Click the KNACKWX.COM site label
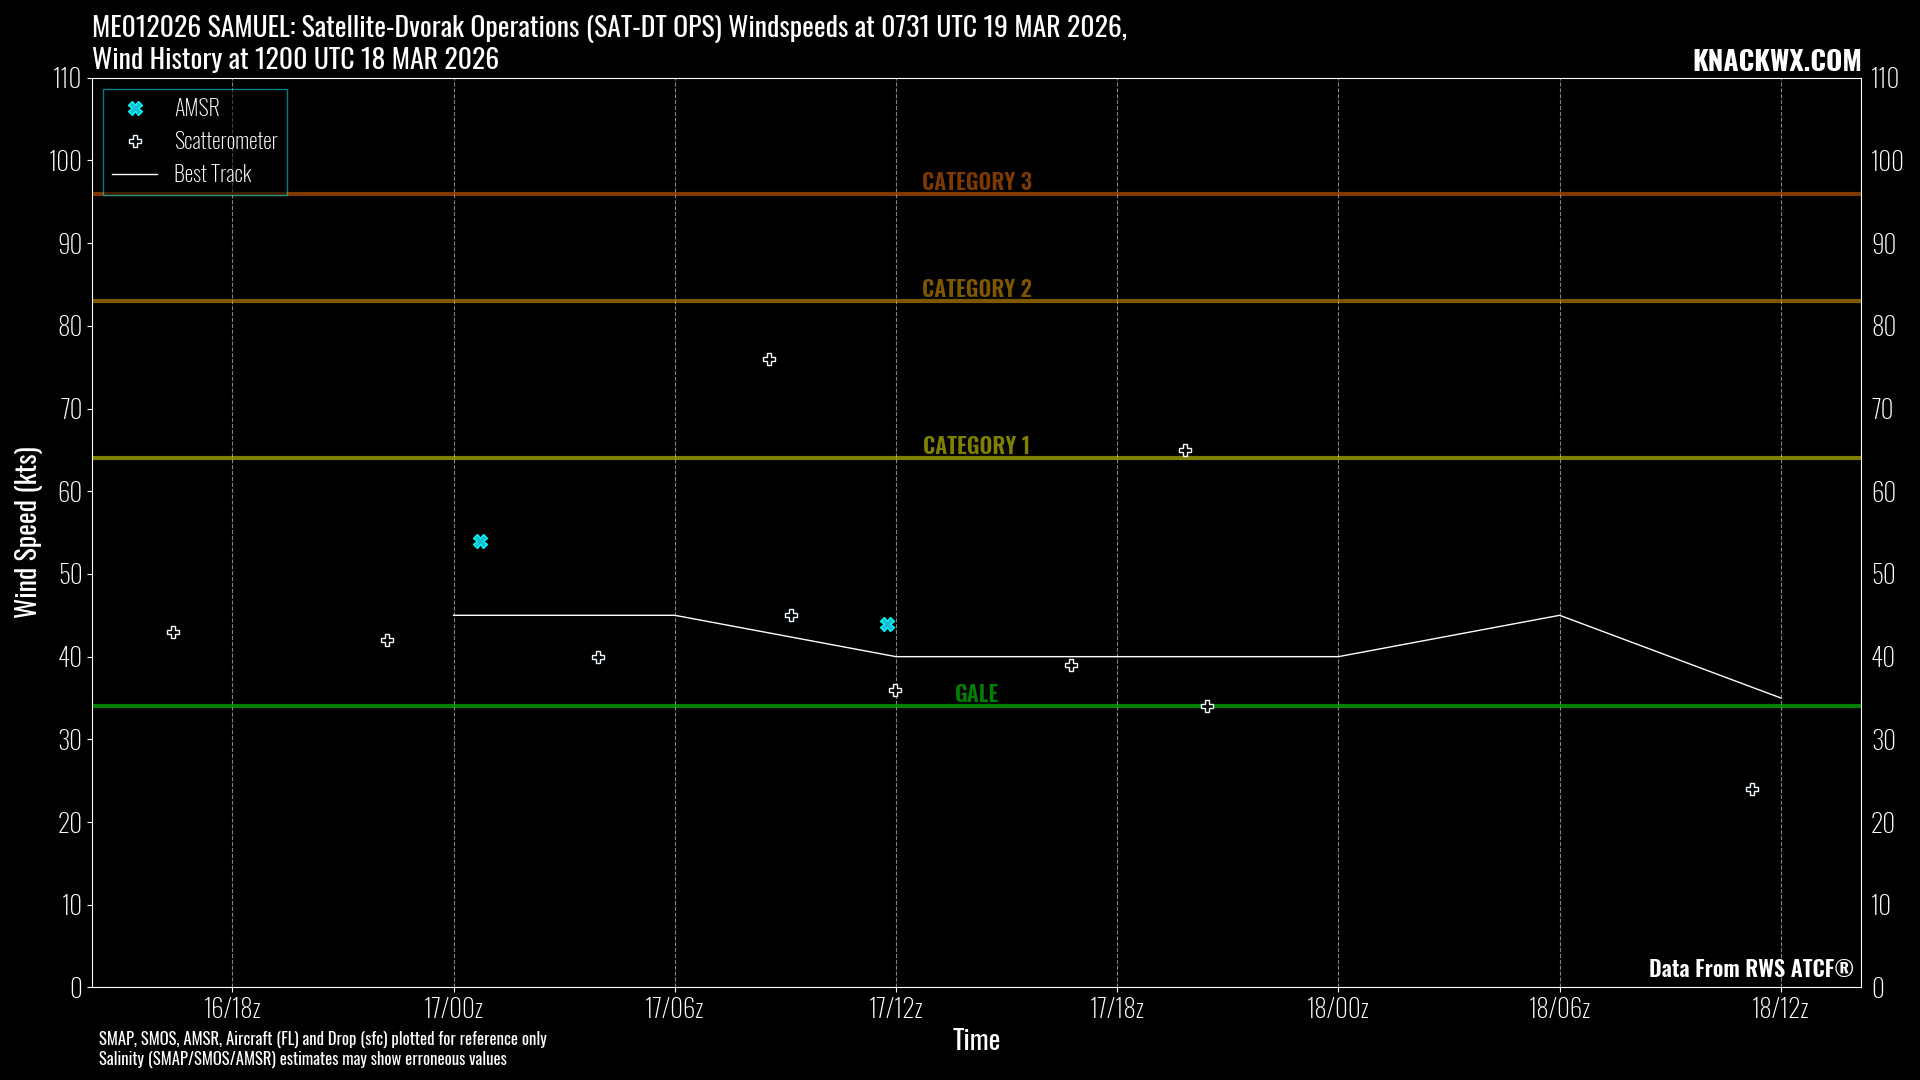Image resolution: width=1920 pixels, height=1080 pixels. coord(1776,60)
